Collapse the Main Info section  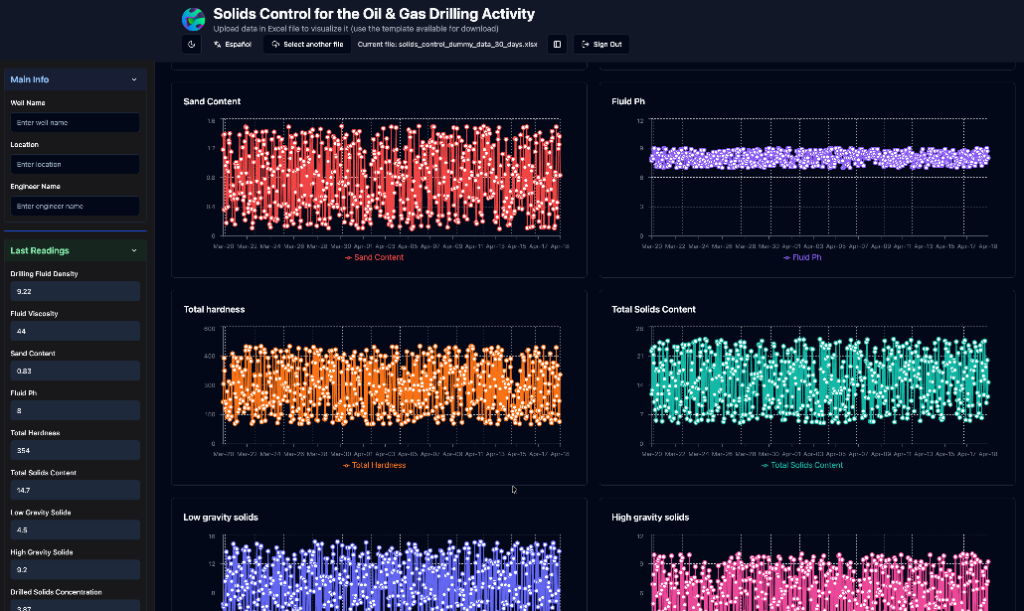pos(75,80)
